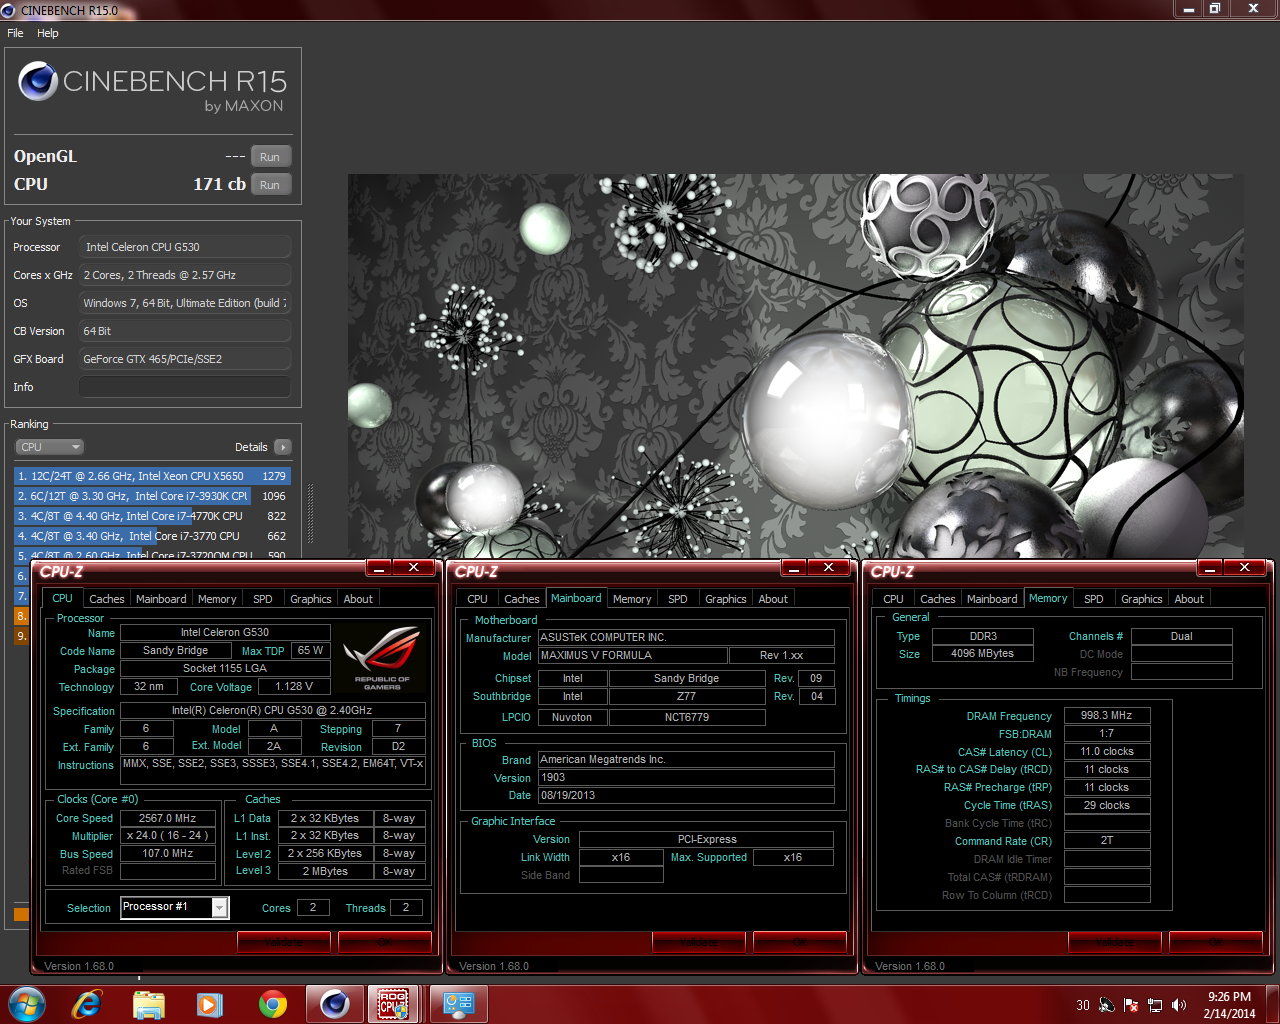Switch to Mainboard tab in left CPU-Z window
Viewport: 1280px width, 1024px height.
tap(161, 599)
